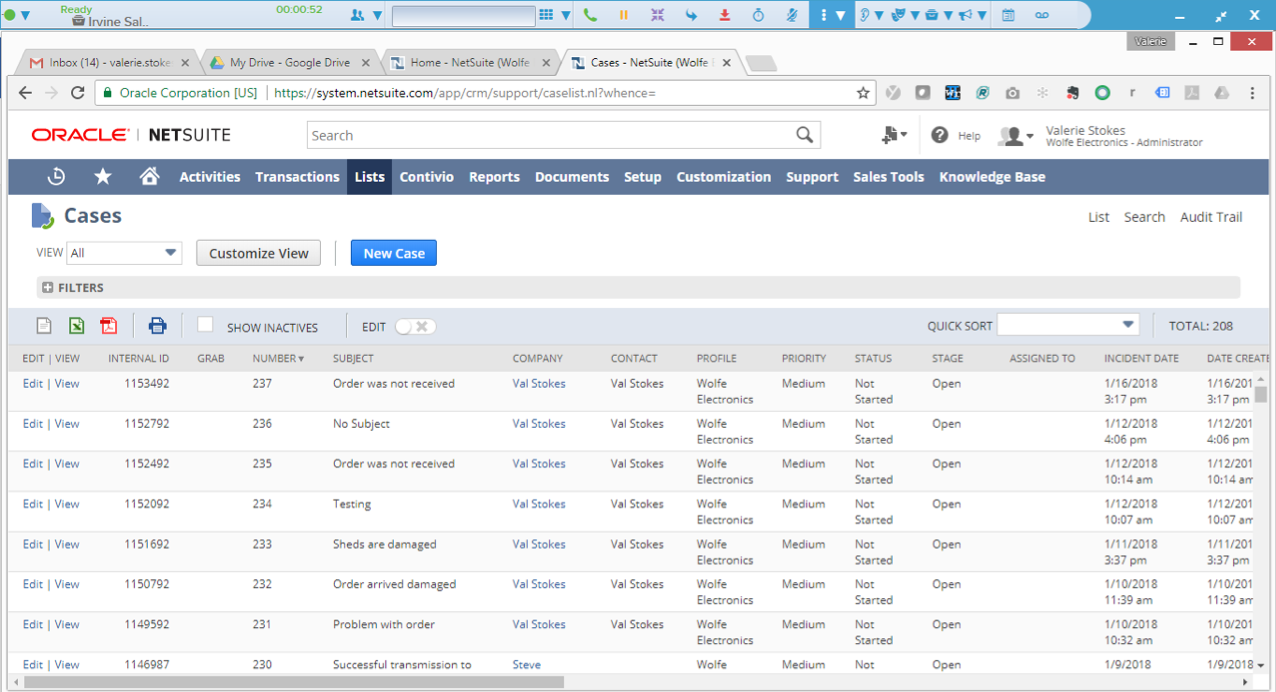This screenshot has height=692, width=1276.
Task: Open the View dropdown showing All
Action: pos(123,252)
